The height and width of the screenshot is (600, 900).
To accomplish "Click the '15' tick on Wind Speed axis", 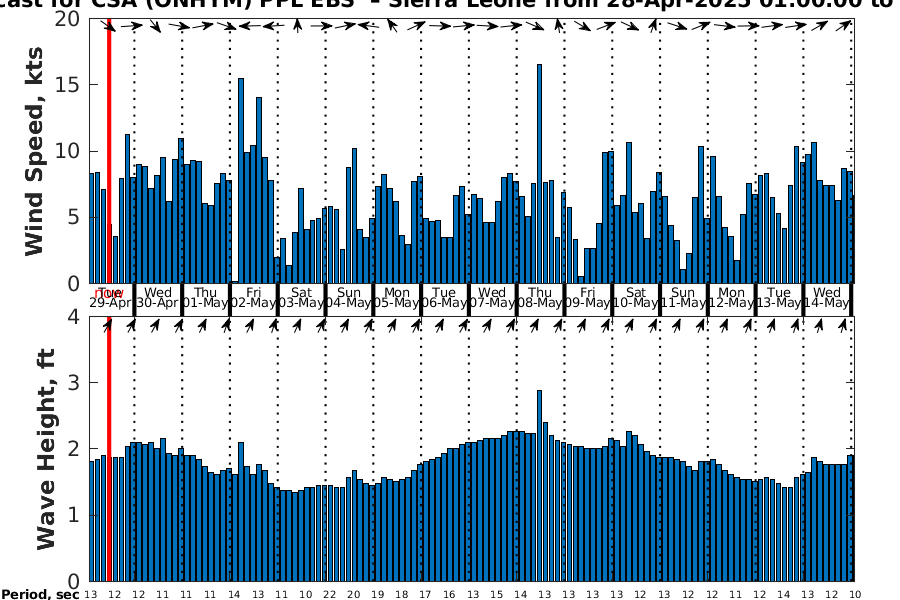I will click(x=67, y=84).
